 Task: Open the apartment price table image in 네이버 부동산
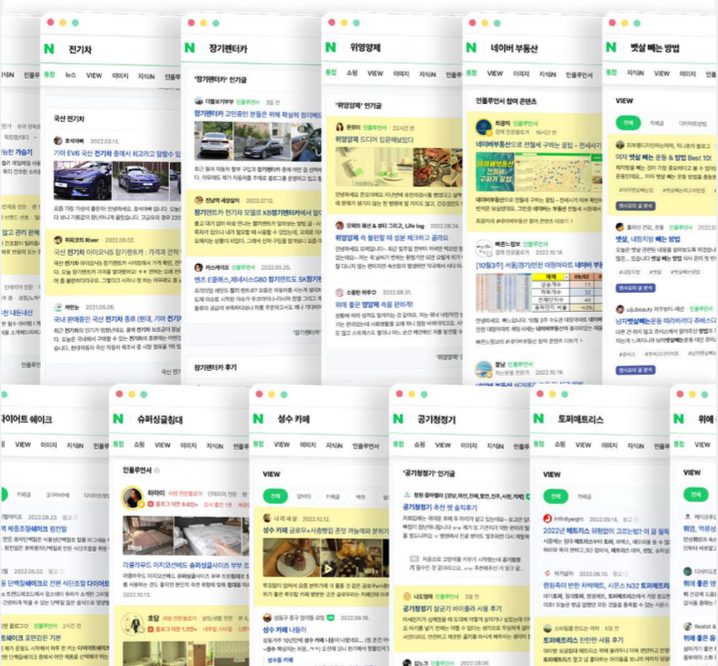click(x=538, y=292)
